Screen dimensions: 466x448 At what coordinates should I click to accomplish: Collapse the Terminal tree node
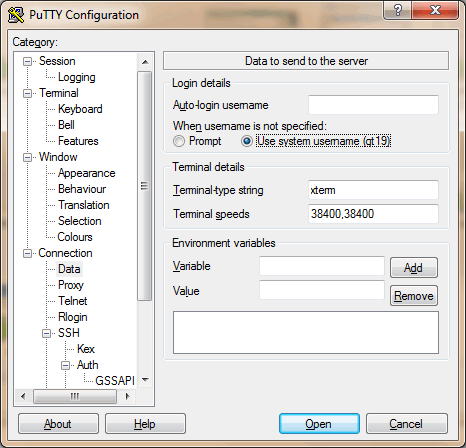[27, 93]
